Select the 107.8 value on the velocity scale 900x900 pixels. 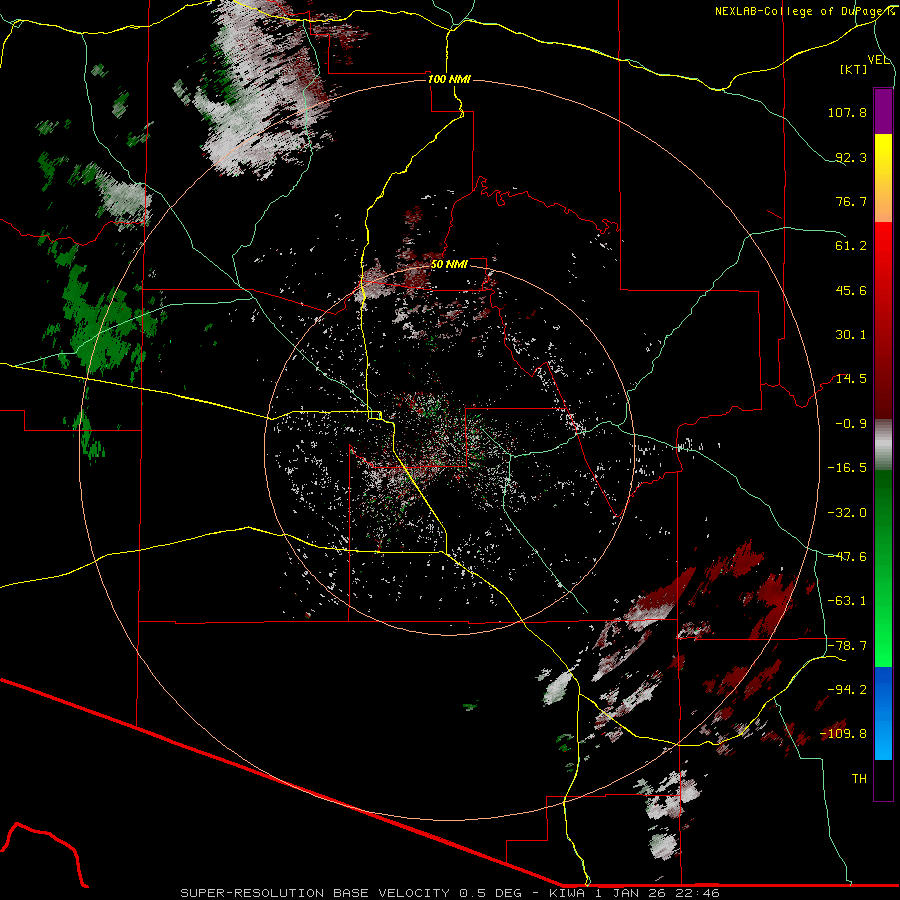pyautogui.click(x=847, y=112)
